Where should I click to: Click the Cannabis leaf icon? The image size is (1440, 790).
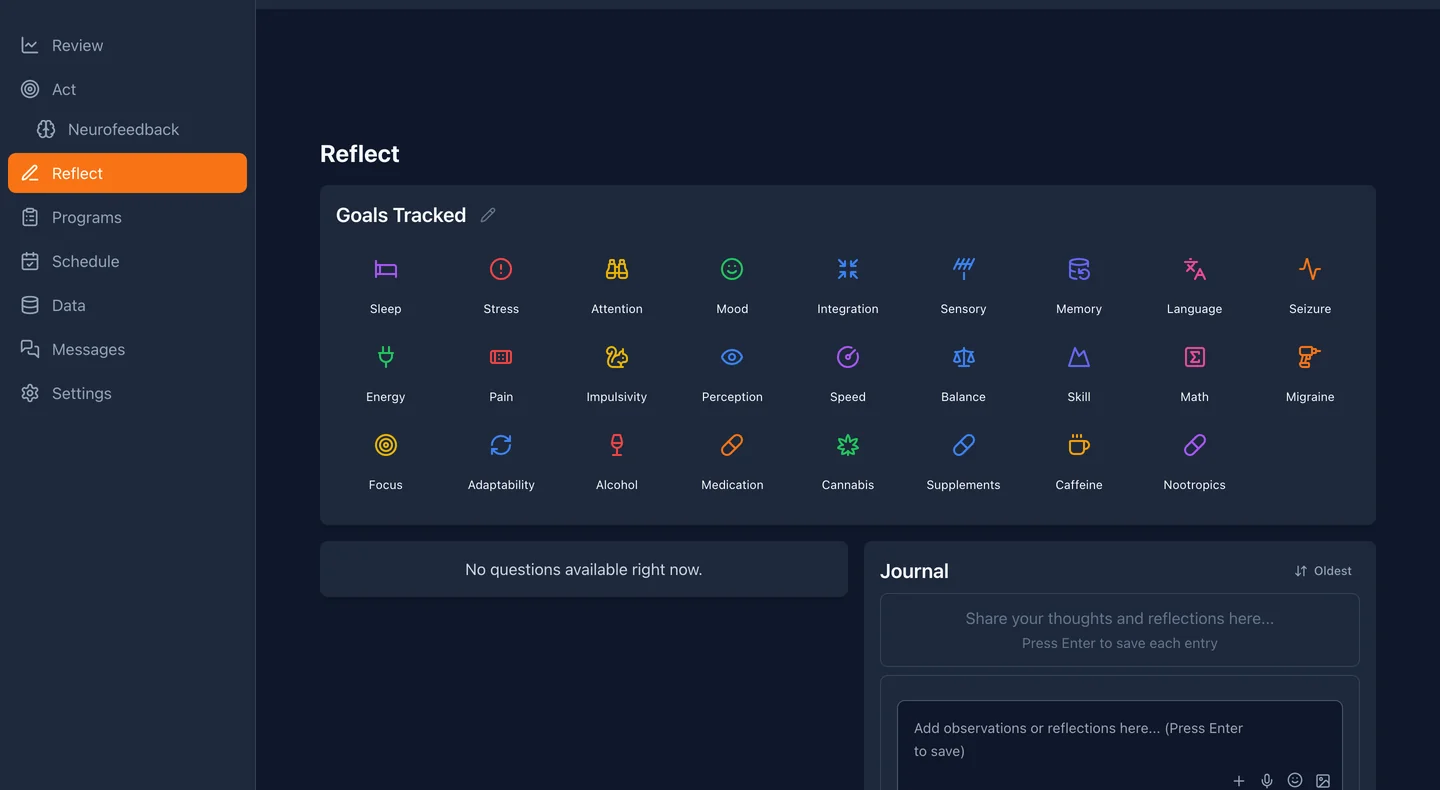pyautogui.click(x=848, y=445)
